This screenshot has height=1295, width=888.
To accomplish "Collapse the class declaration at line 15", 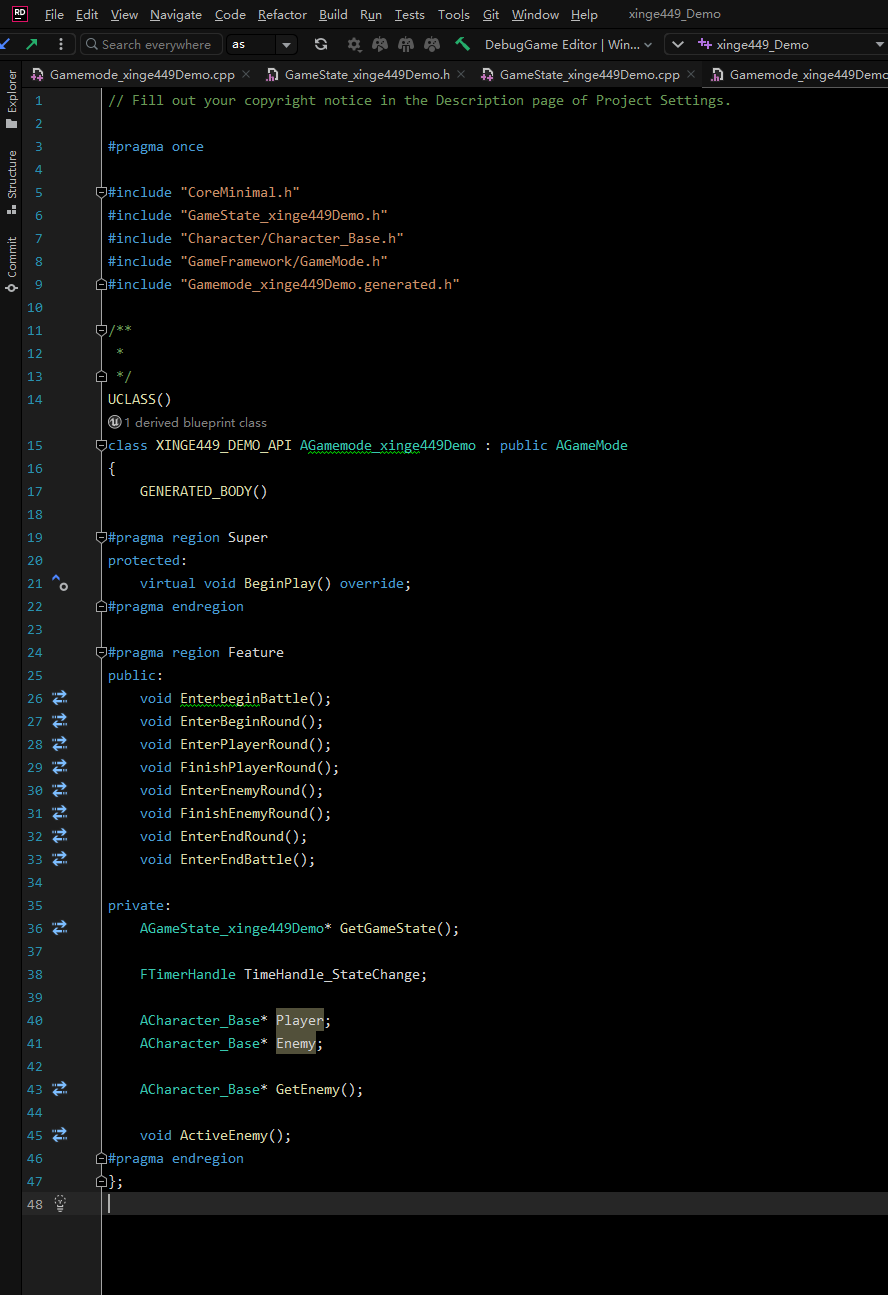I will click(101, 445).
